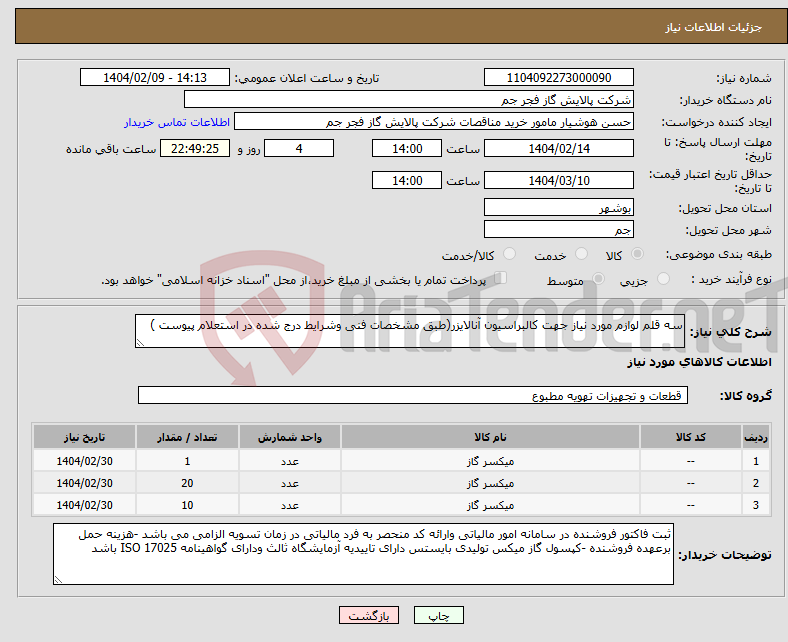Viewport: 788px width, 642px height.
Task: Click the unit عدد in row 3
Action: click(x=290, y=506)
